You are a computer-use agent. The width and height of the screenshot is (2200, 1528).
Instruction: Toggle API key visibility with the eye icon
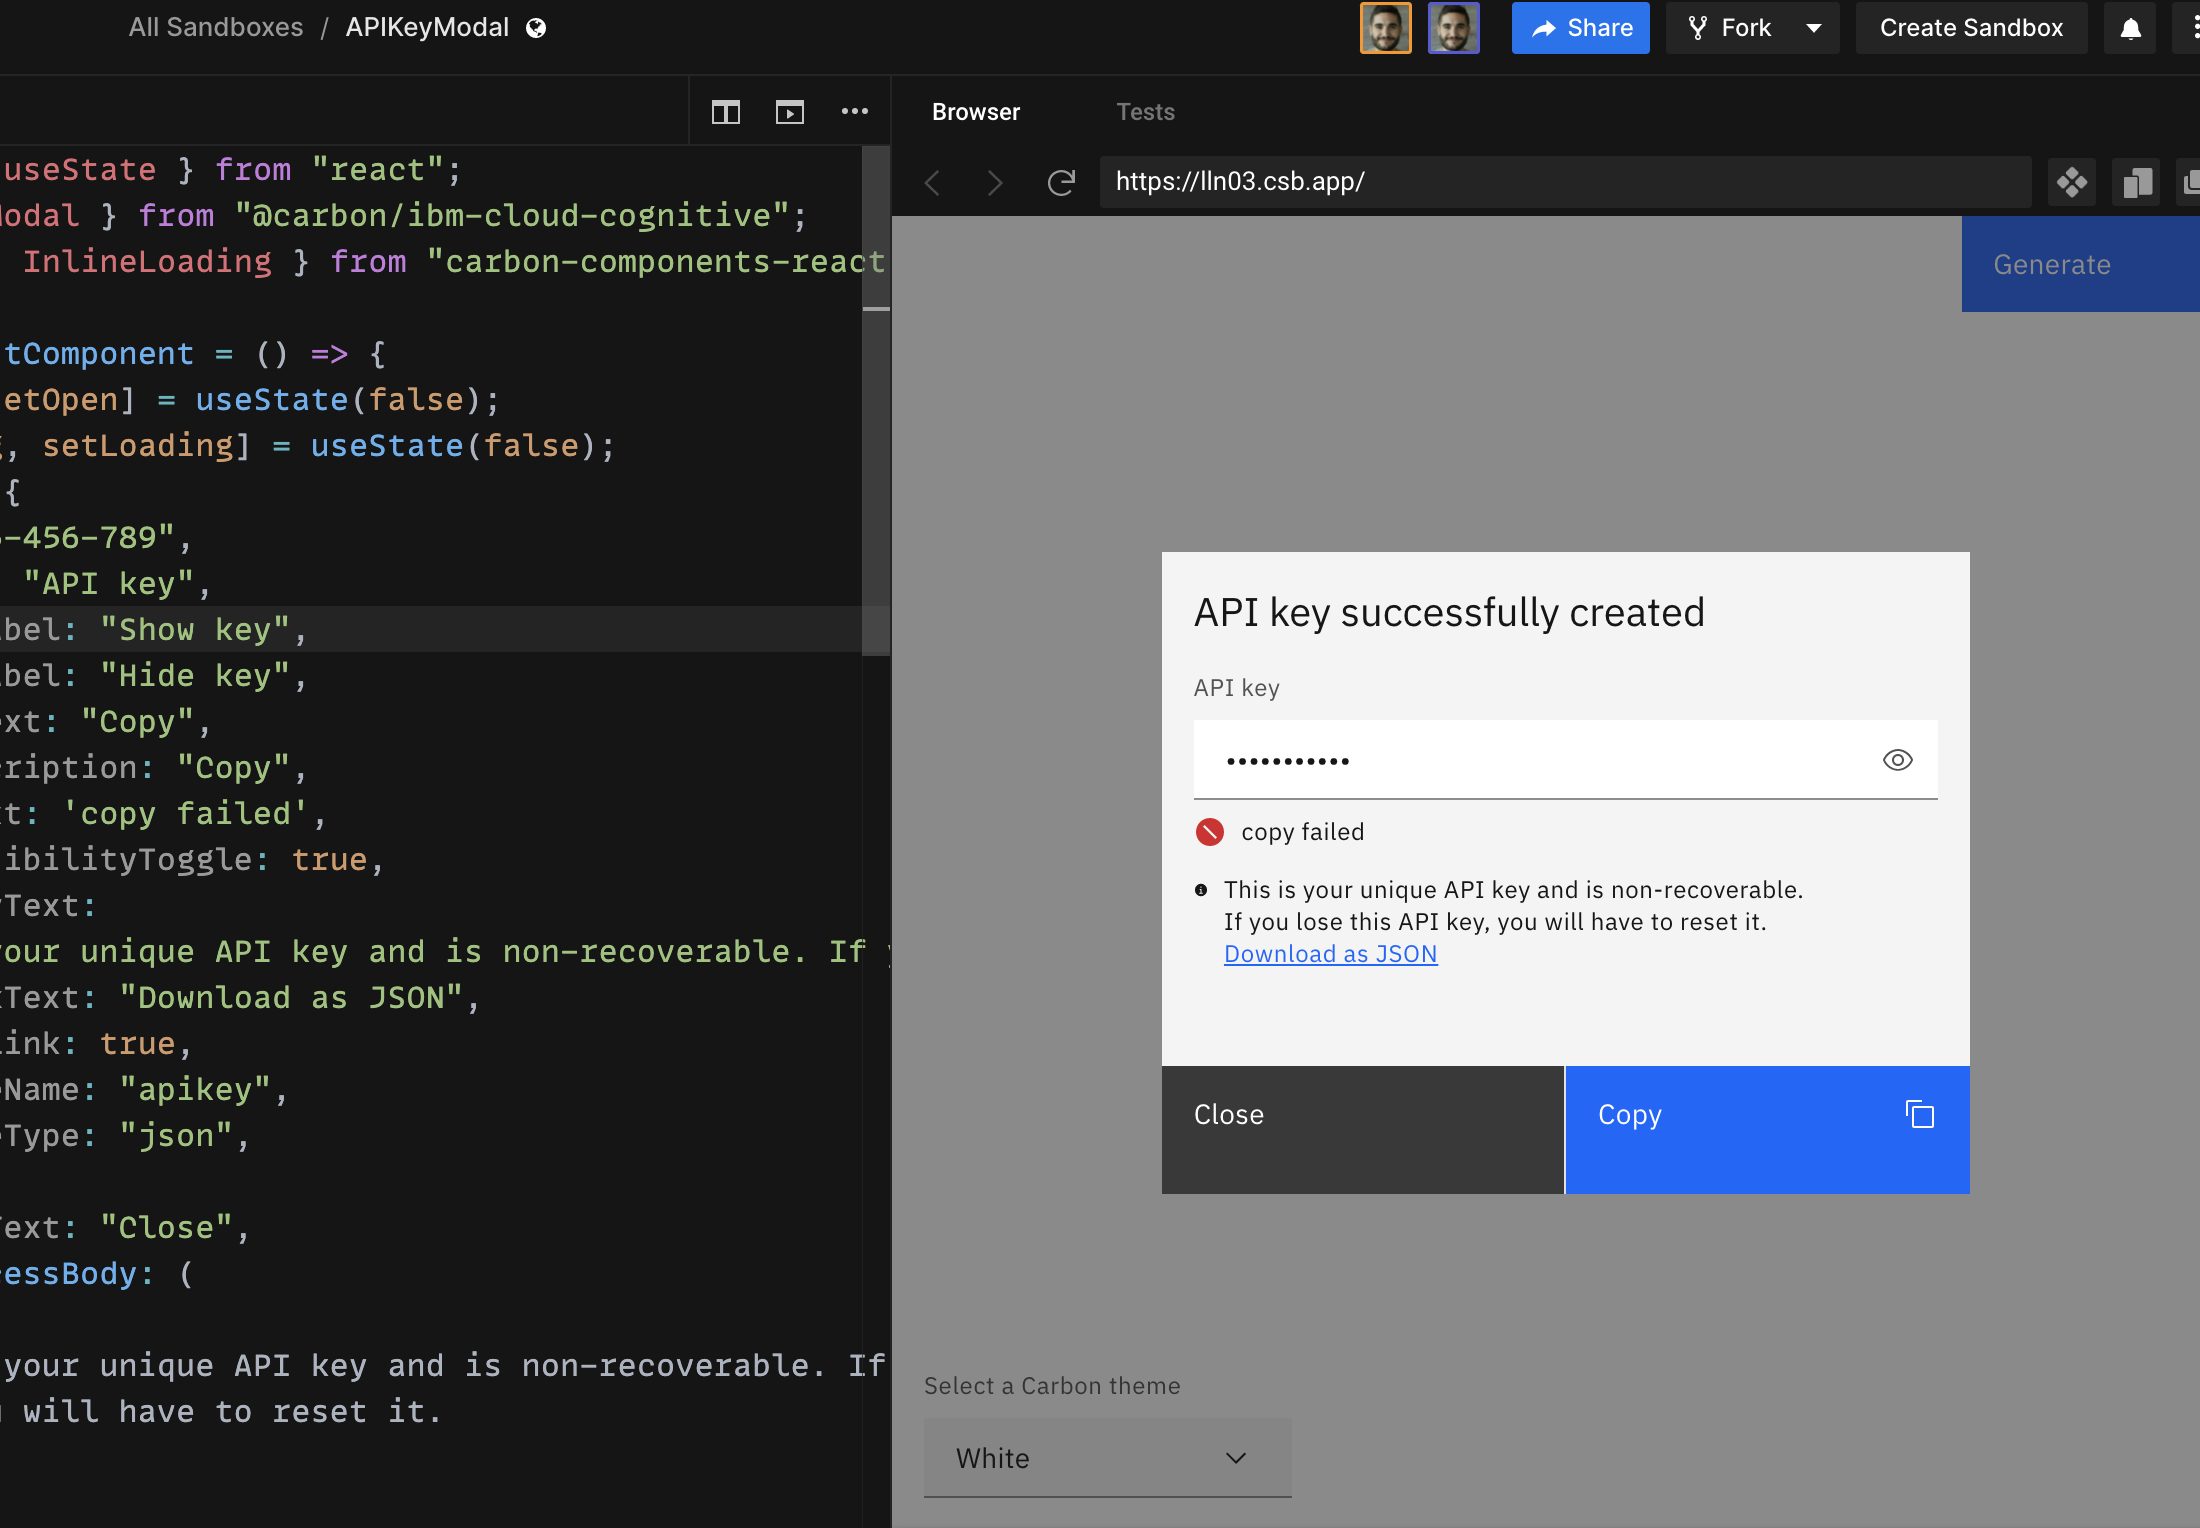coord(1897,760)
